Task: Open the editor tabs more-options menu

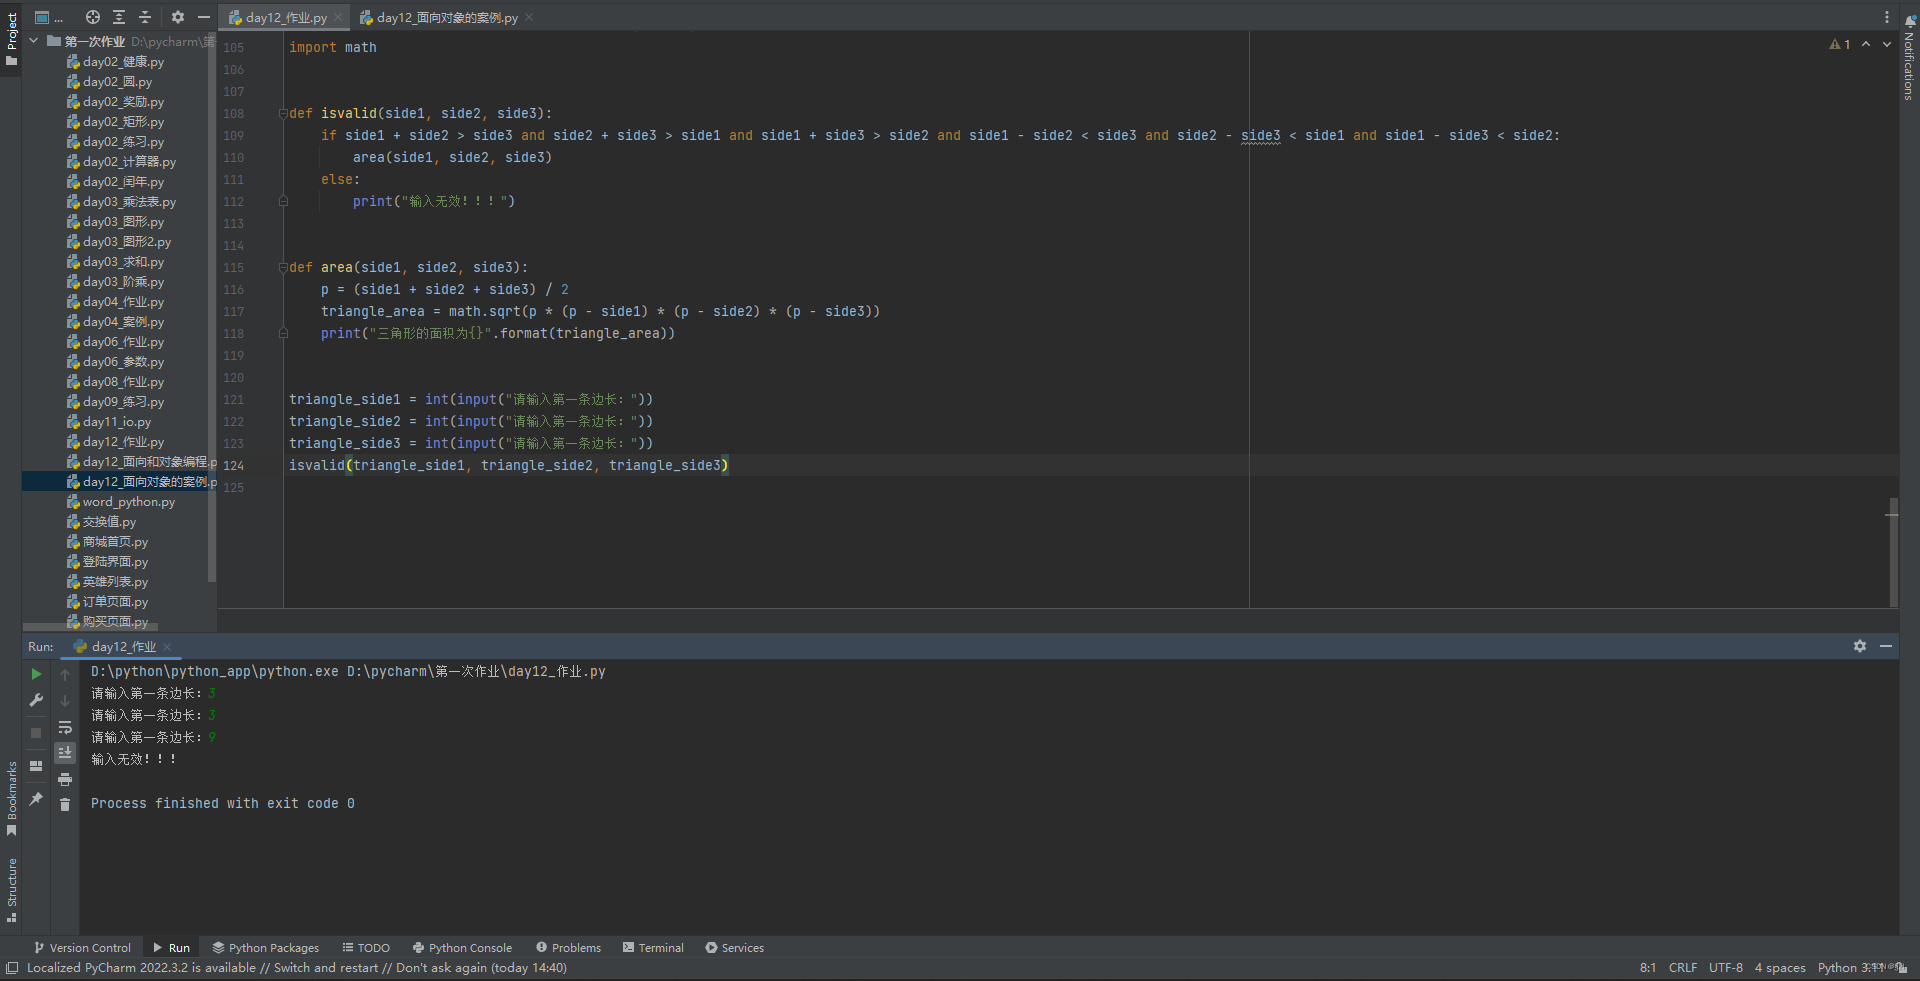Action: [x=1887, y=17]
